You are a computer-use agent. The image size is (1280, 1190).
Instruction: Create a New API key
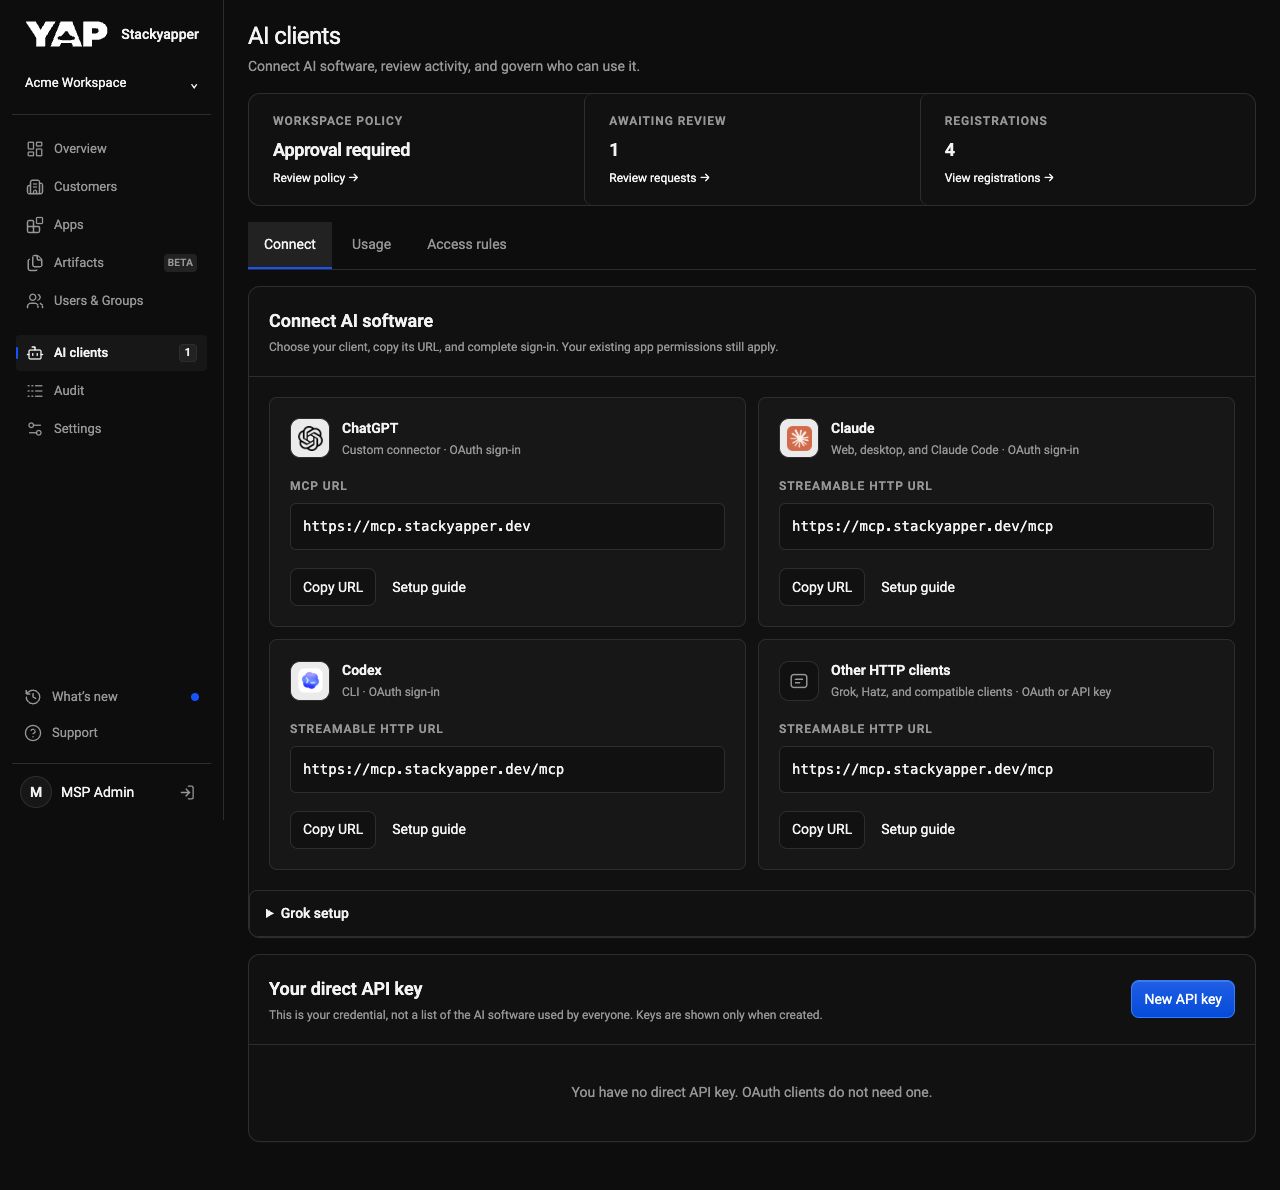[x=1183, y=999]
